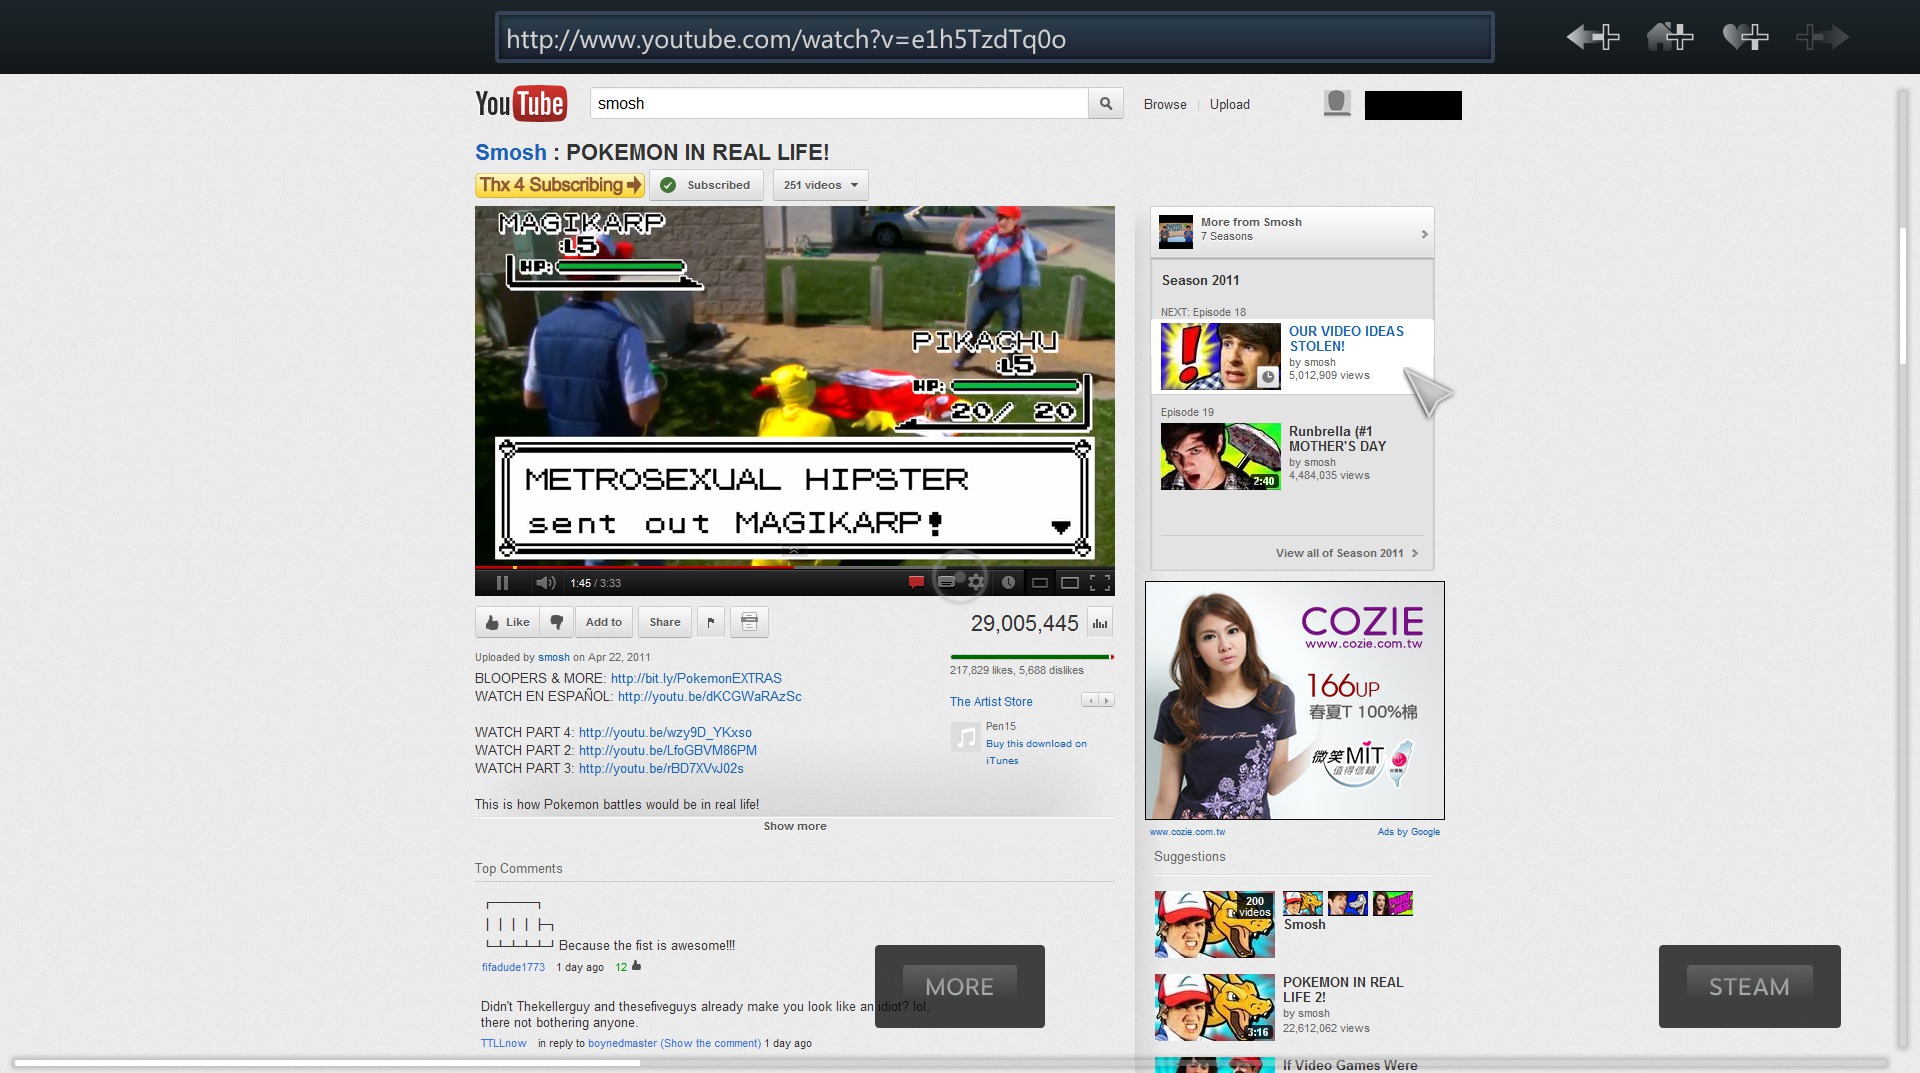Click the forward navigation arrow icon
The height and width of the screenshot is (1073, 1920).
(1822, 37)
